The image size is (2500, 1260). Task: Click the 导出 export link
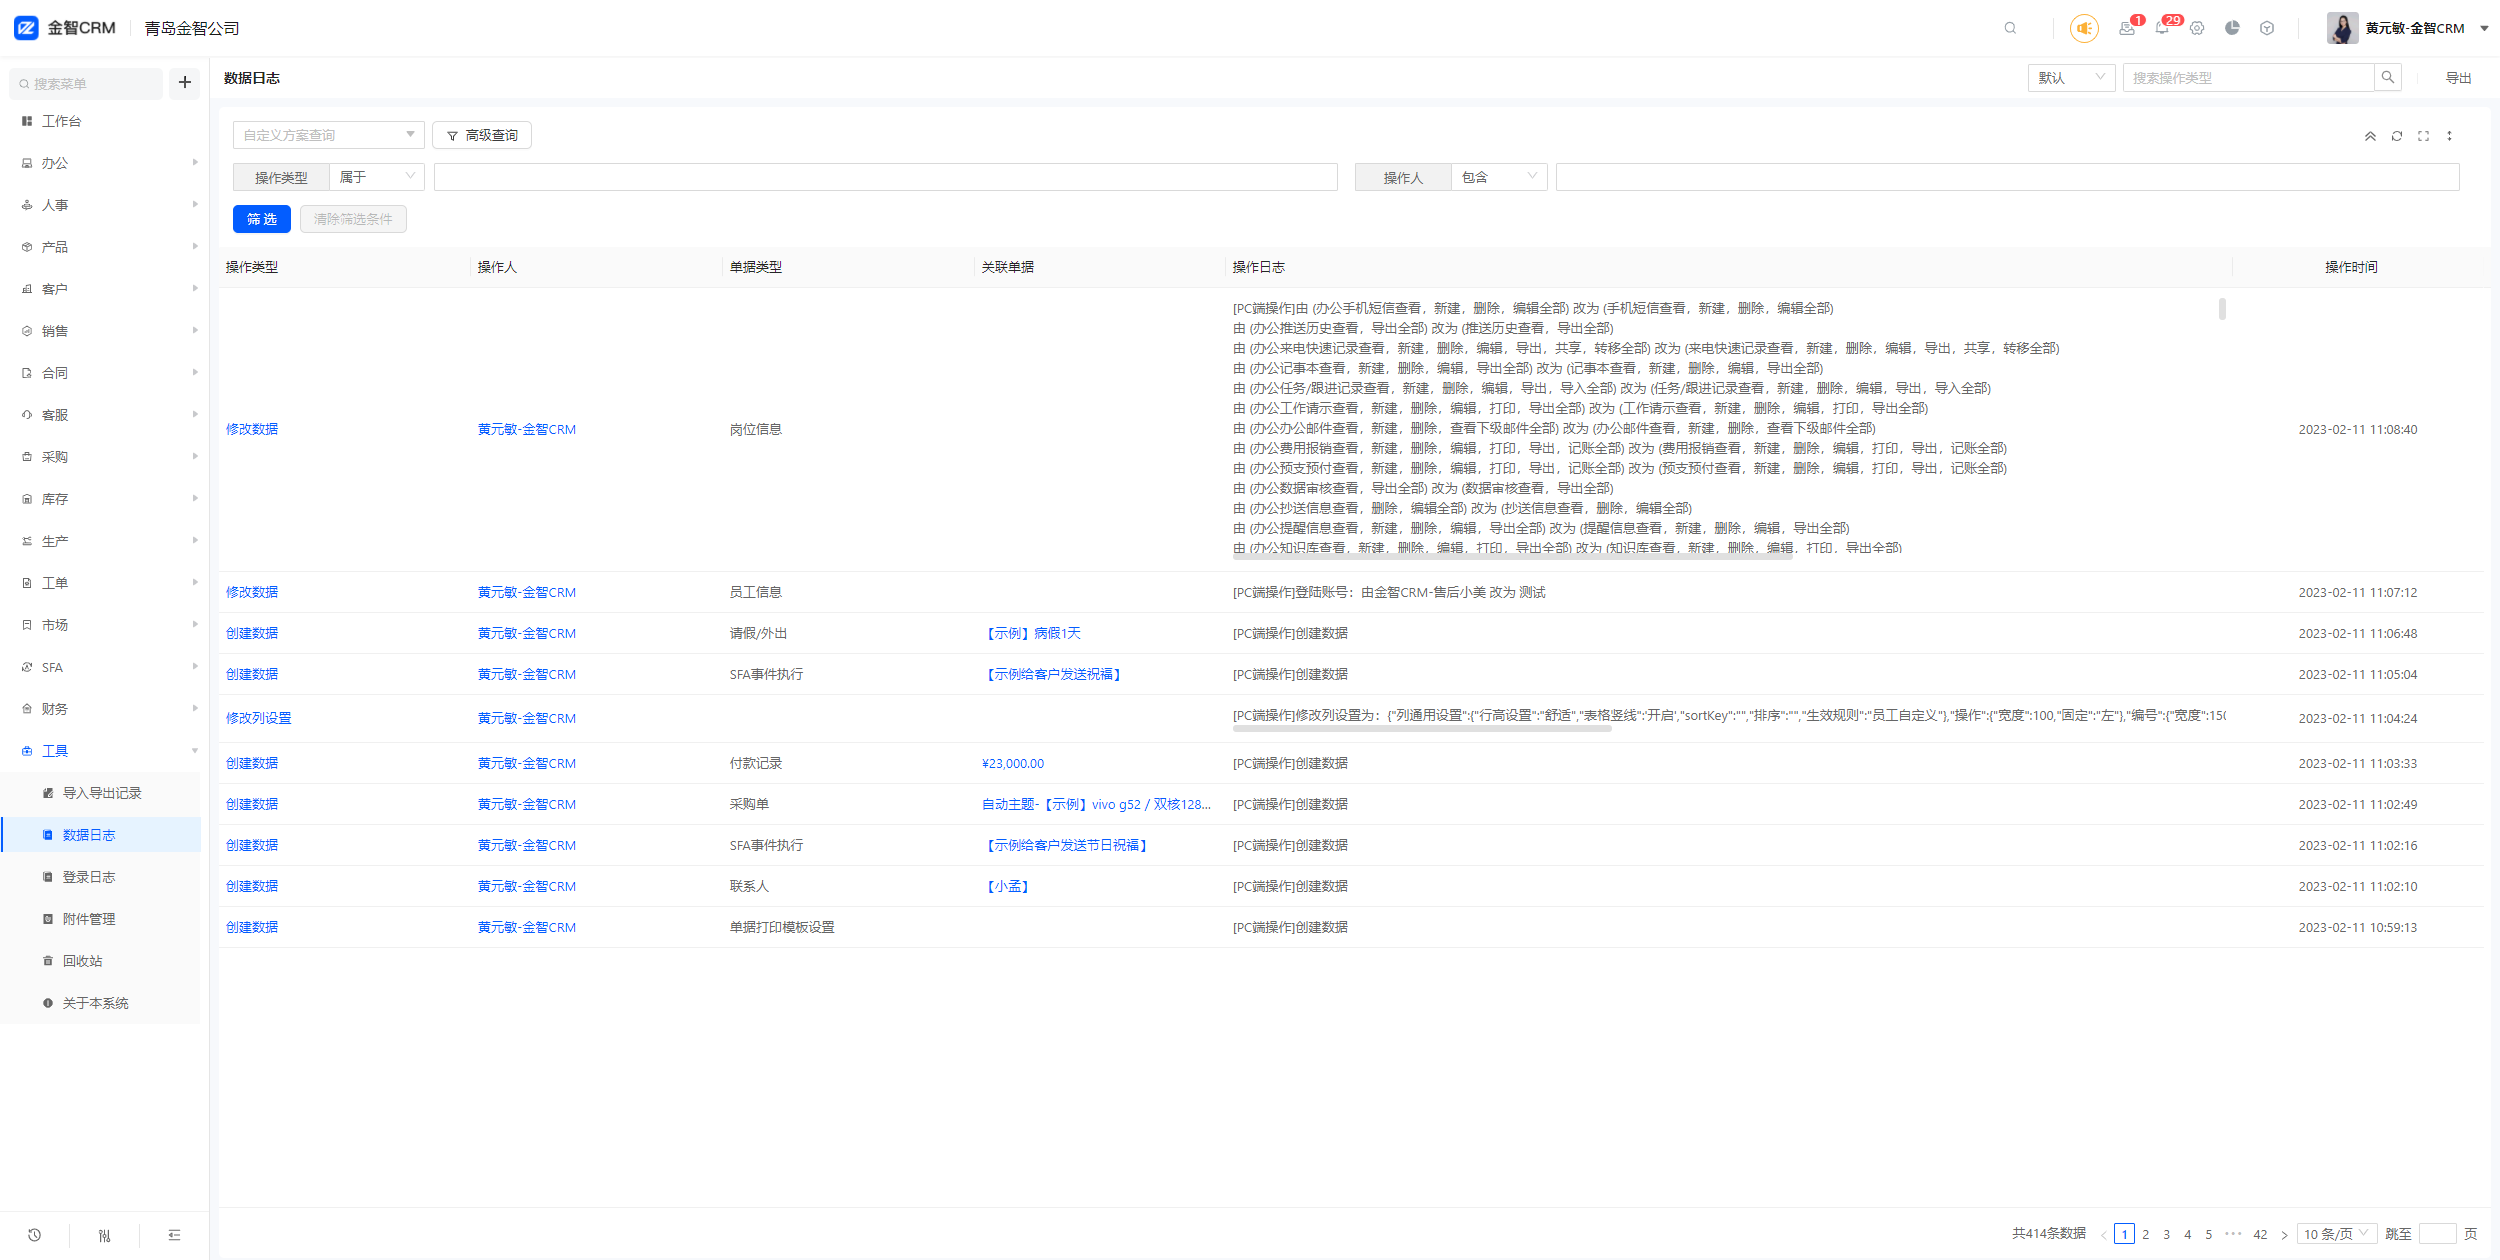tap(2458, 78)
